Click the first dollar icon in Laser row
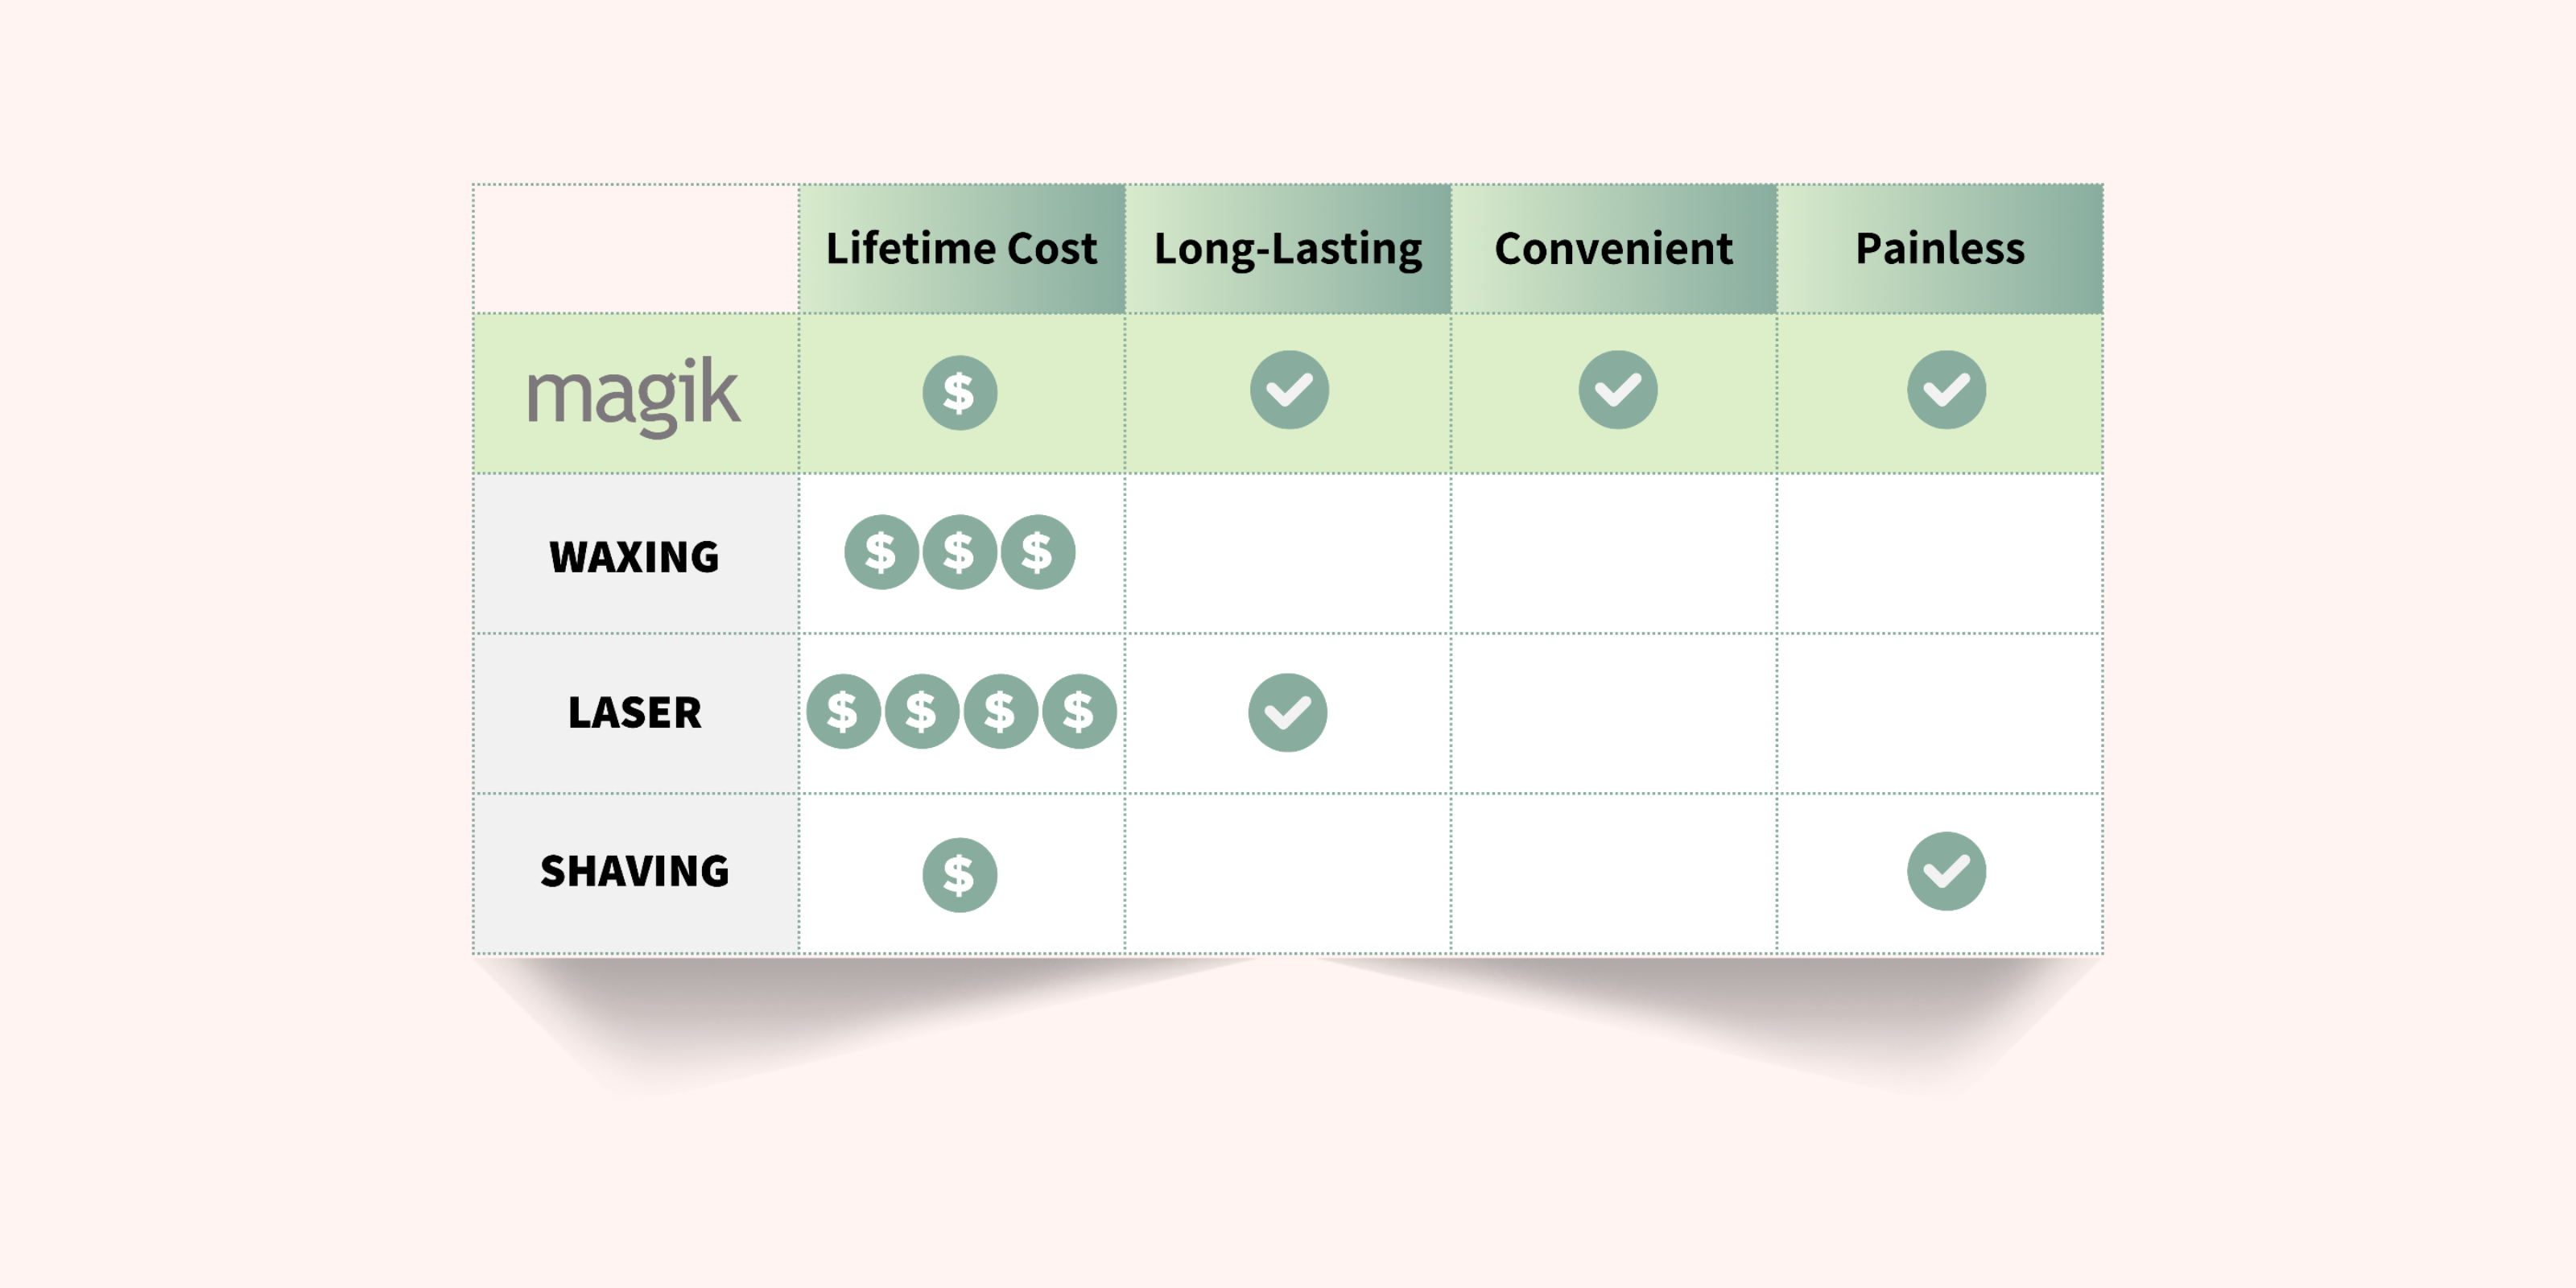Viewport: 2576px width, 1288px height. pyautogui.click(x=843, y=712)
